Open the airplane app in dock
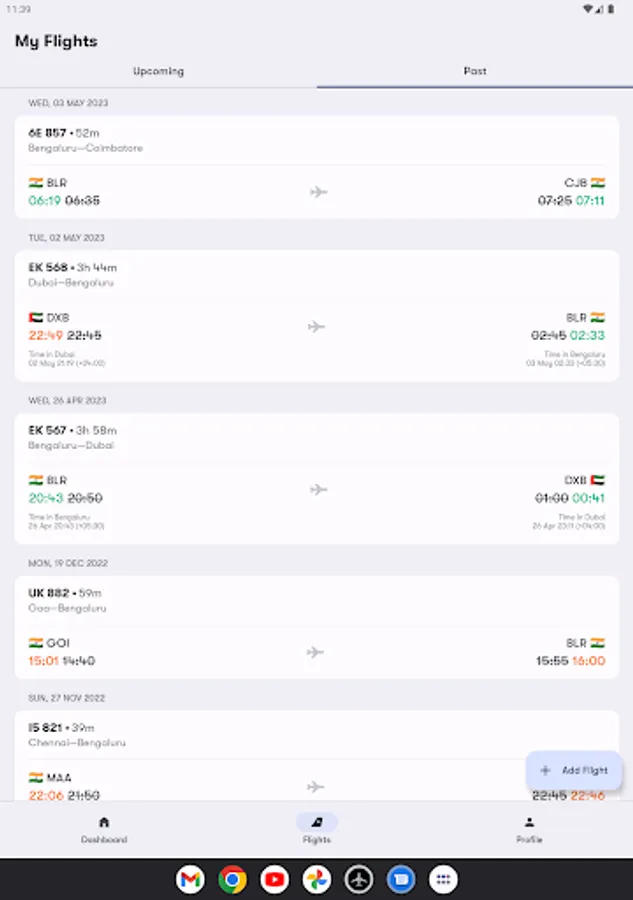 (359, 879)
